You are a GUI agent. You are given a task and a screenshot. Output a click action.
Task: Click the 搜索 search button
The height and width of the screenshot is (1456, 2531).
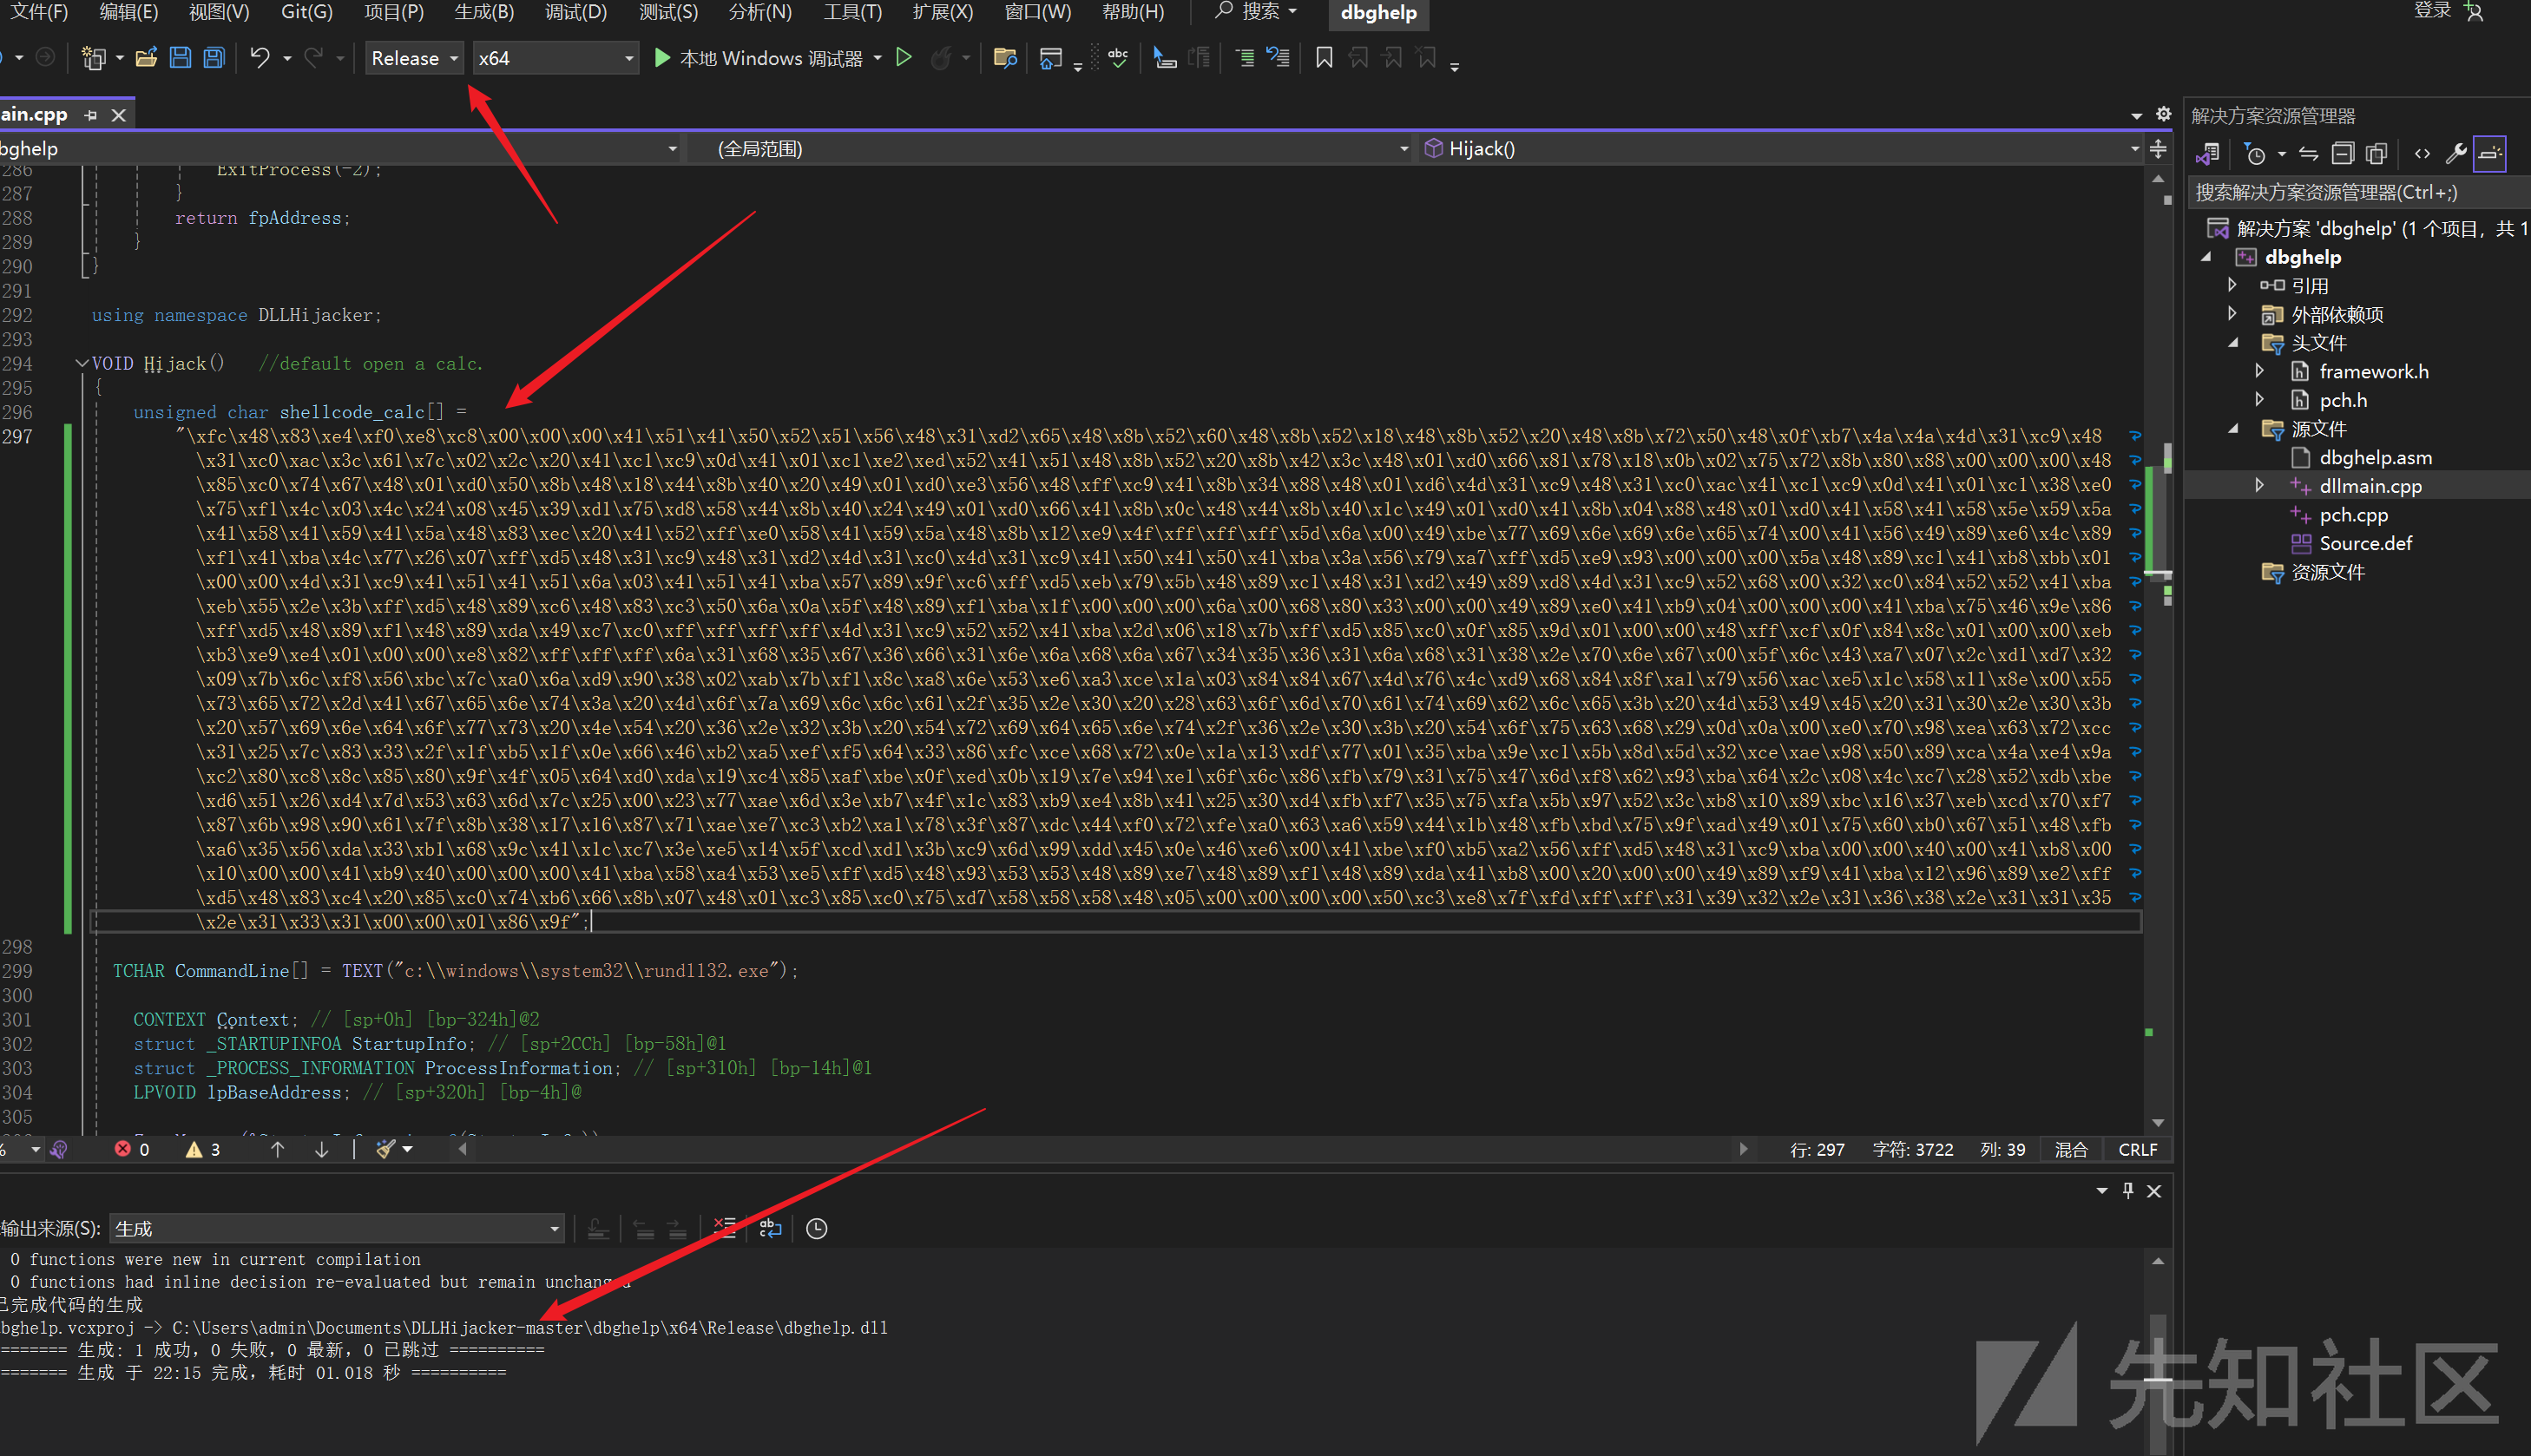click(1256, 12)
